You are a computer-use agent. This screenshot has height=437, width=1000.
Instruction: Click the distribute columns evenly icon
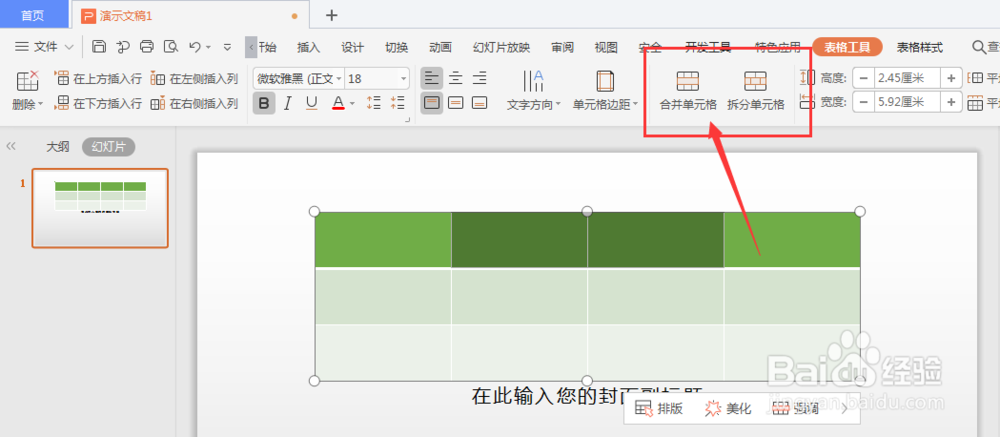pos(975,103)
